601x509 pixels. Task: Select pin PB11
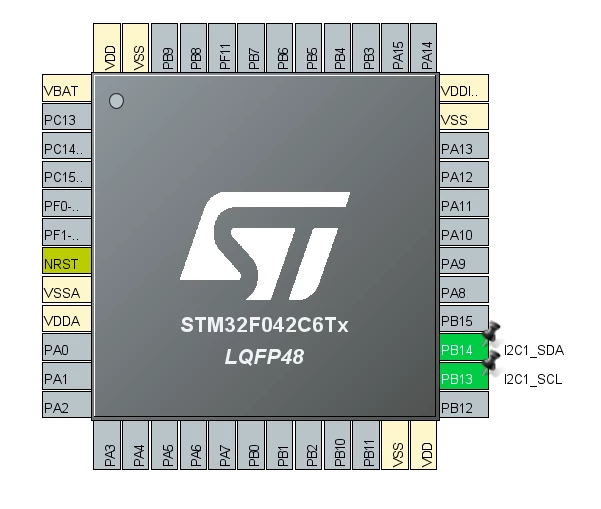(x=366, y=445)
